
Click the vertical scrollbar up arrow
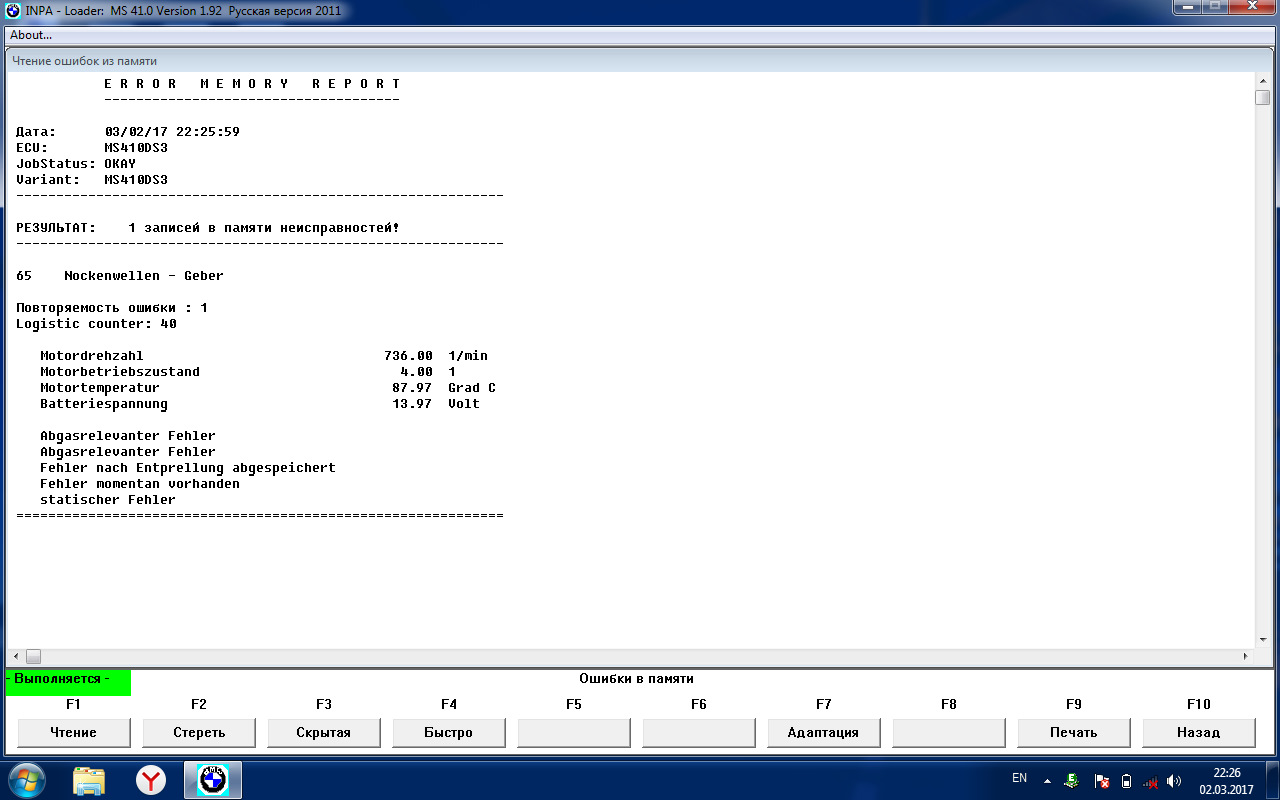click(1262, 80)
